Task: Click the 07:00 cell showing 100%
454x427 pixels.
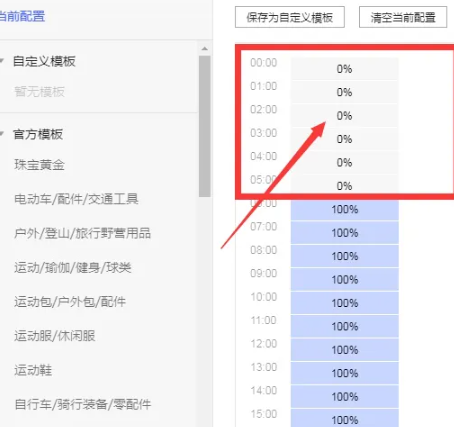Action: click(345, 233)
